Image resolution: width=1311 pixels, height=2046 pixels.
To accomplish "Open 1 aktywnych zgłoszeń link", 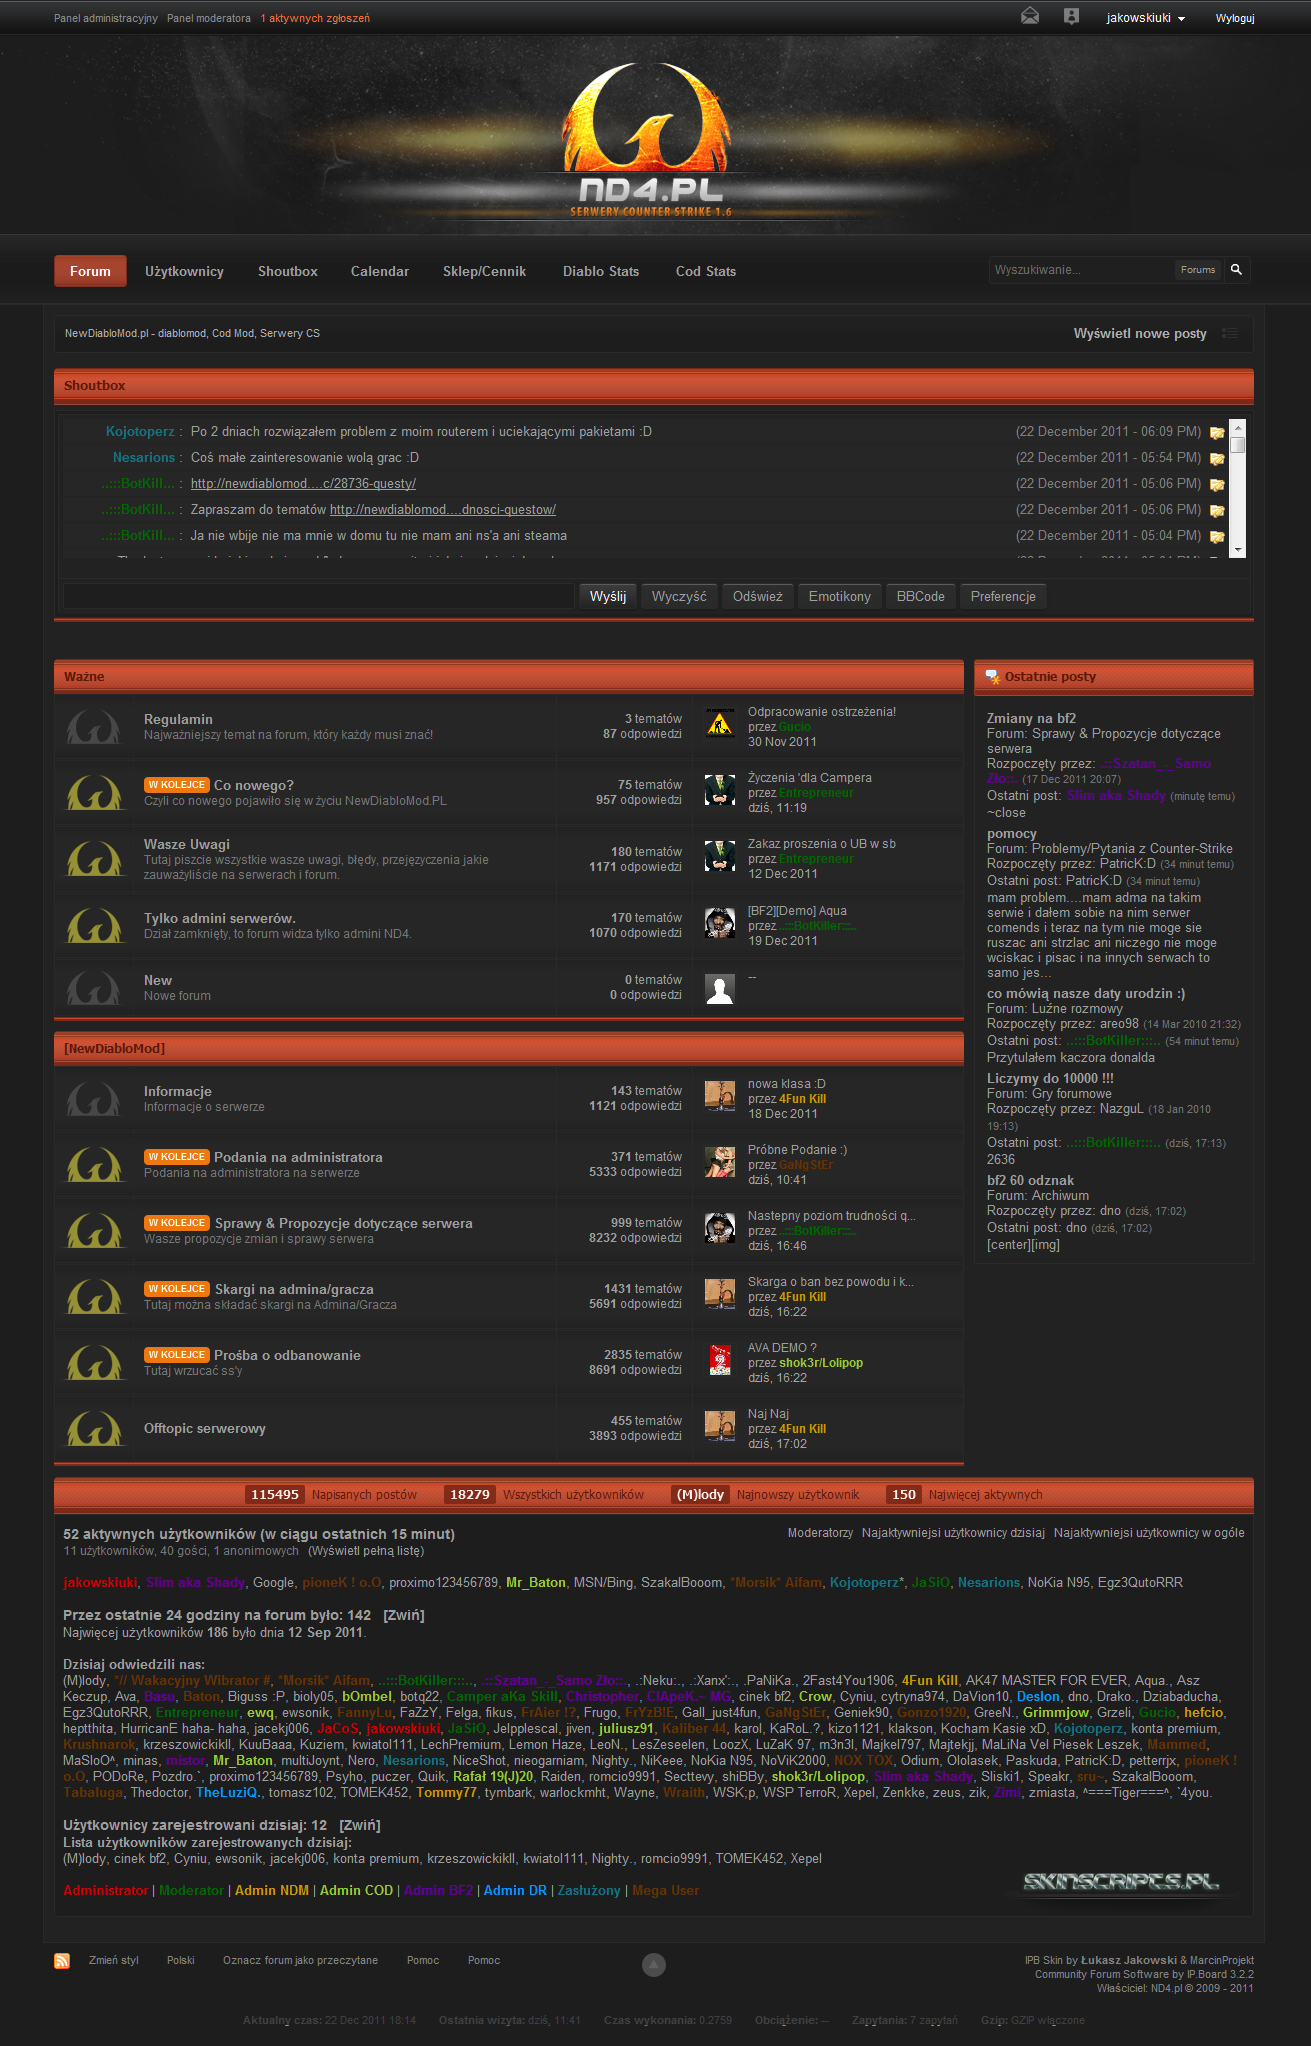I will click(315, 18).
